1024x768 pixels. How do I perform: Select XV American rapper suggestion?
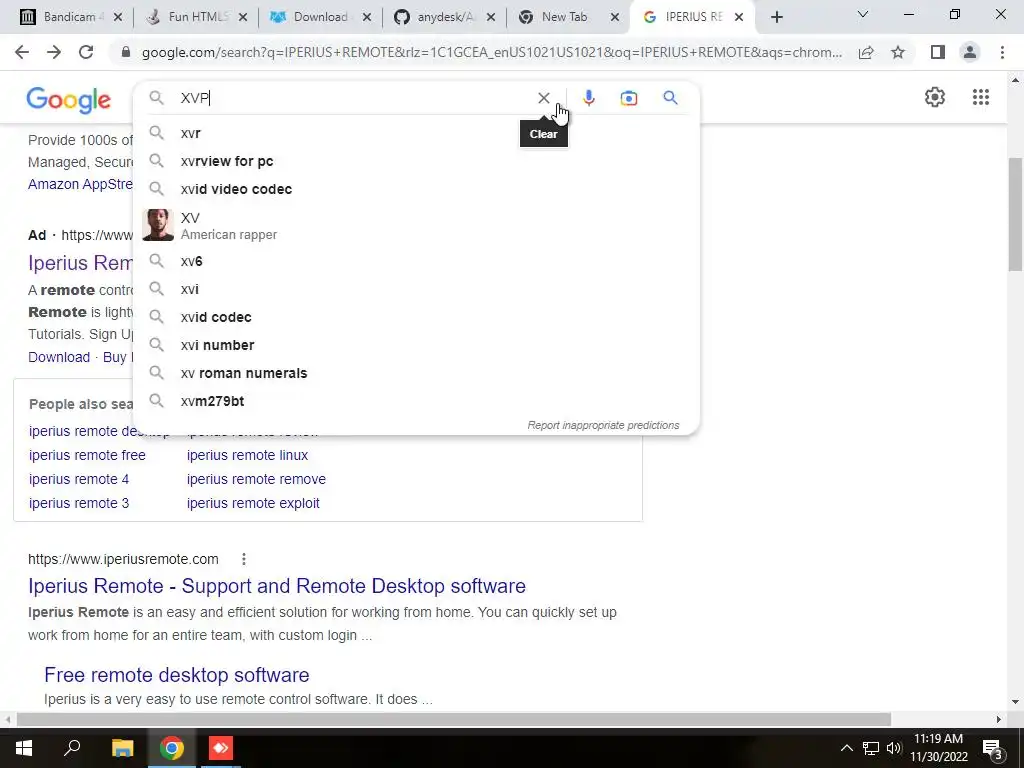coord(416,225)
